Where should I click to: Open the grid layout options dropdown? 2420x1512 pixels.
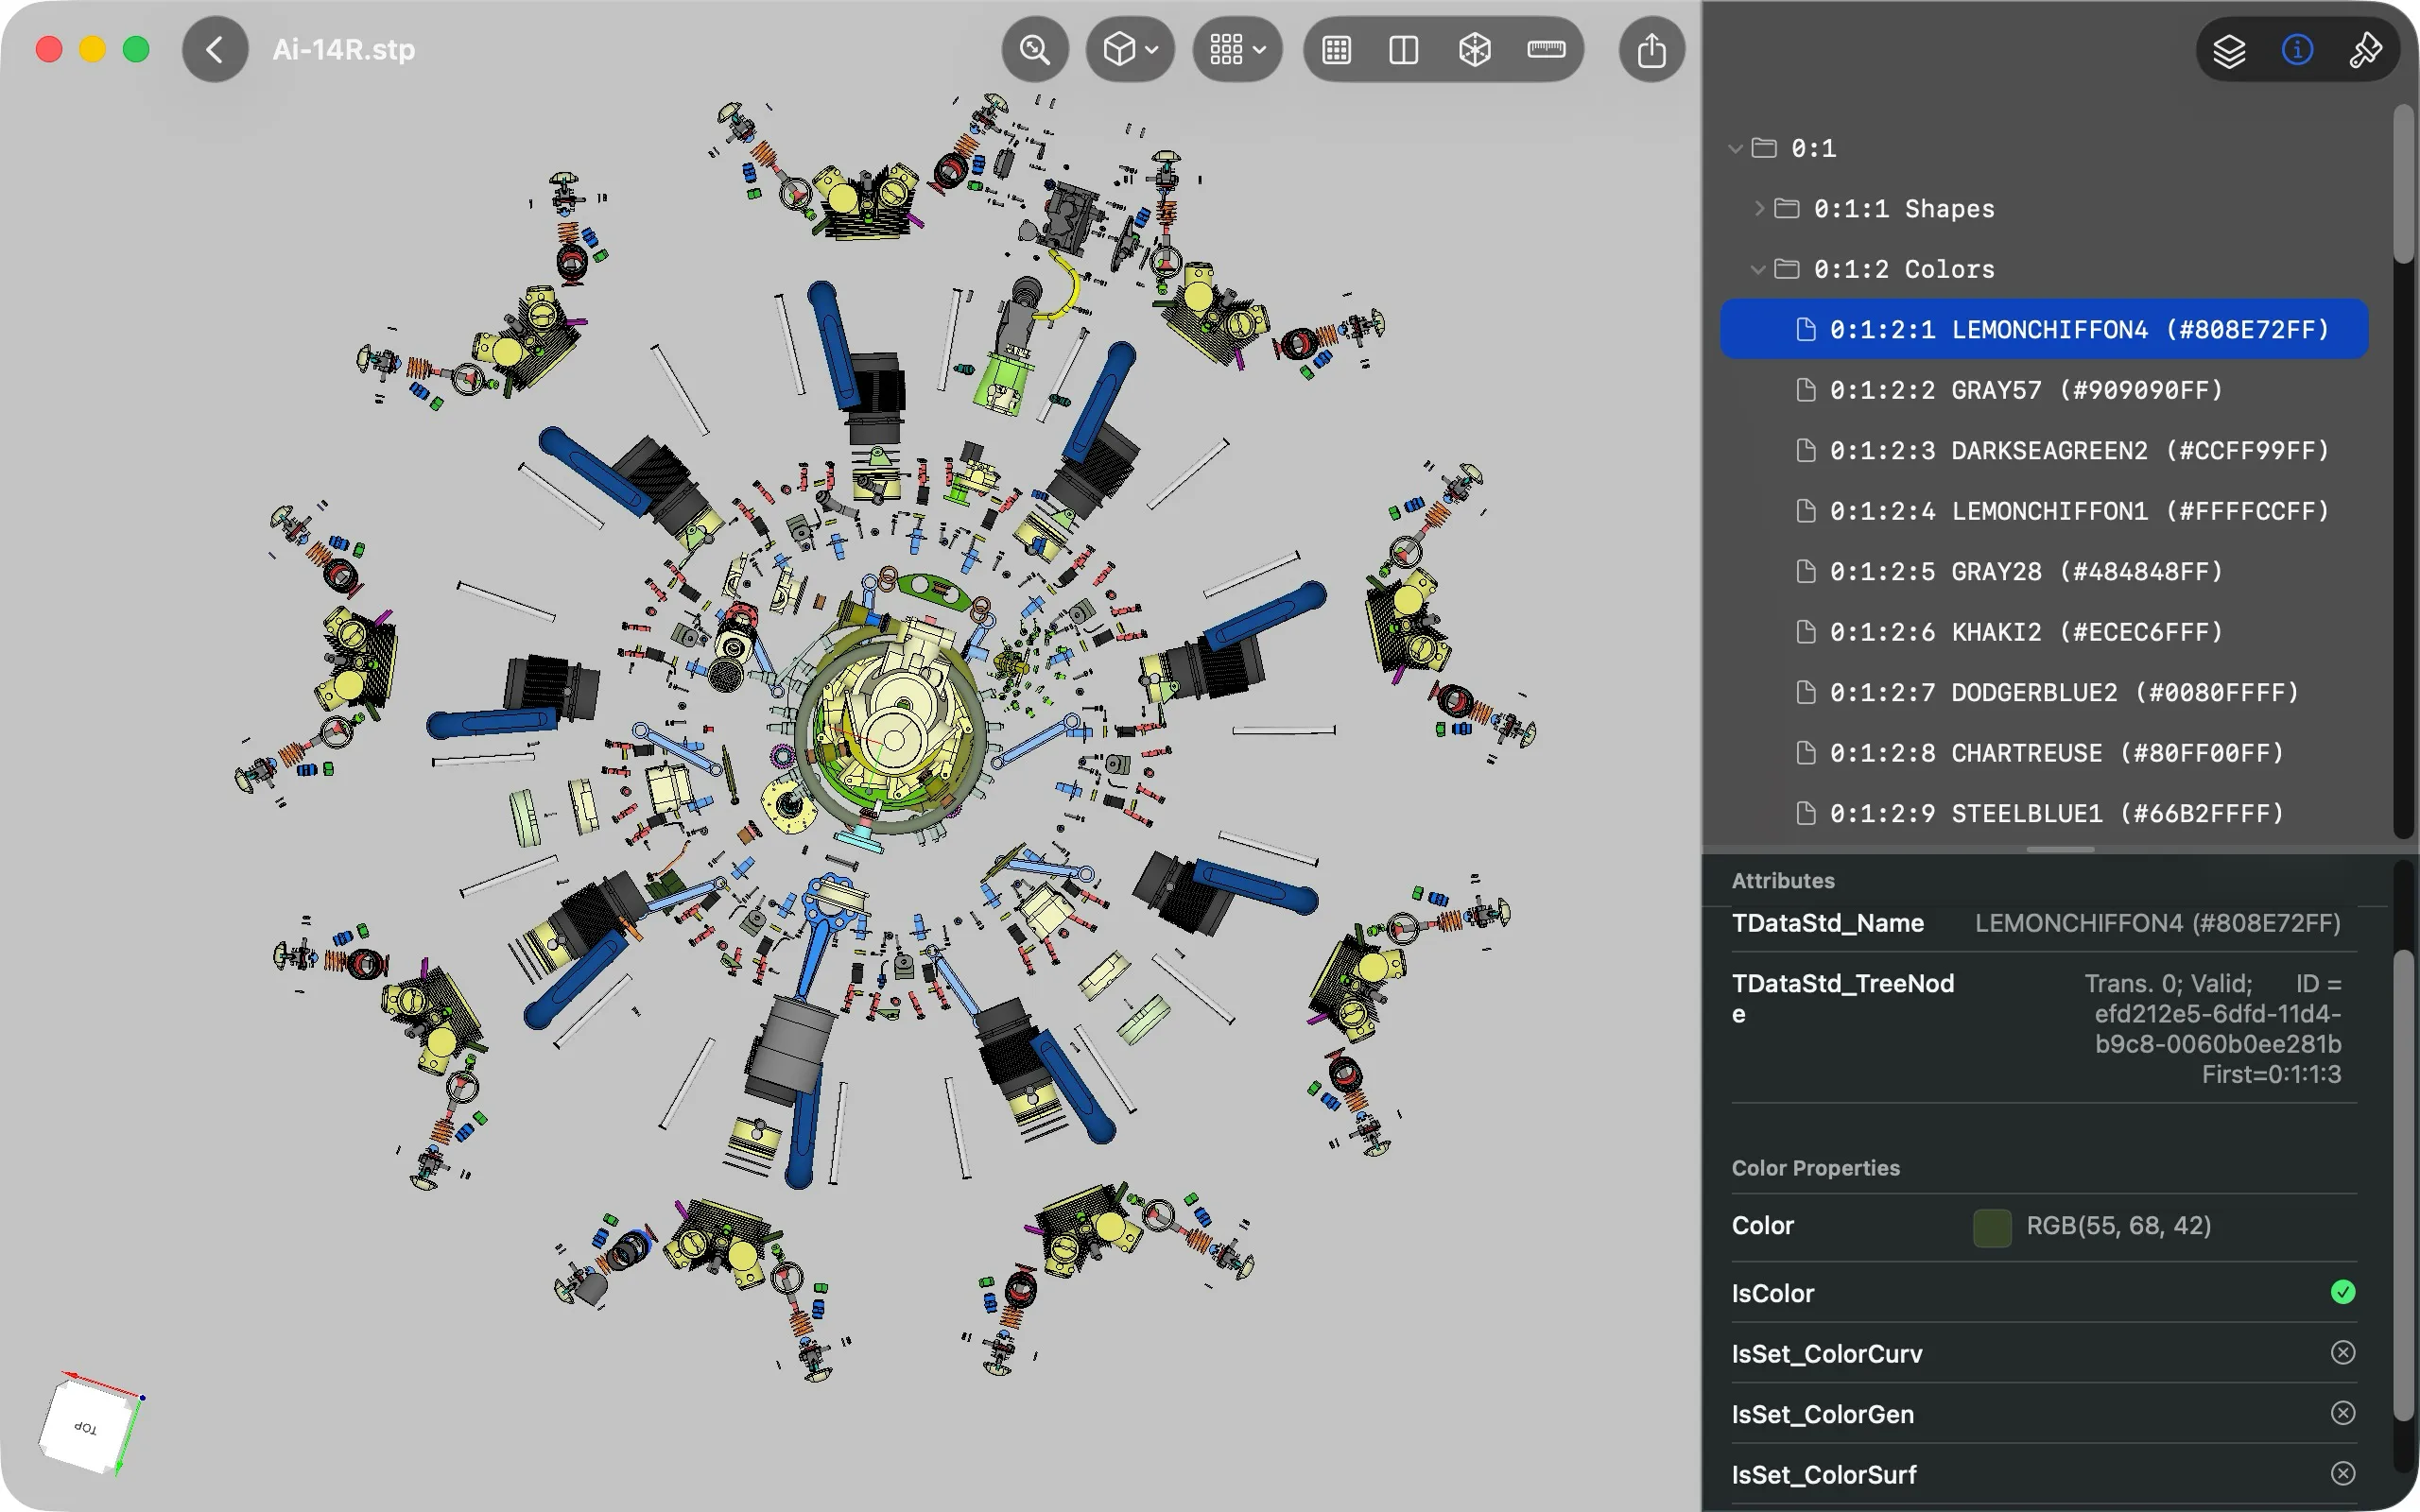point(1237,50)
